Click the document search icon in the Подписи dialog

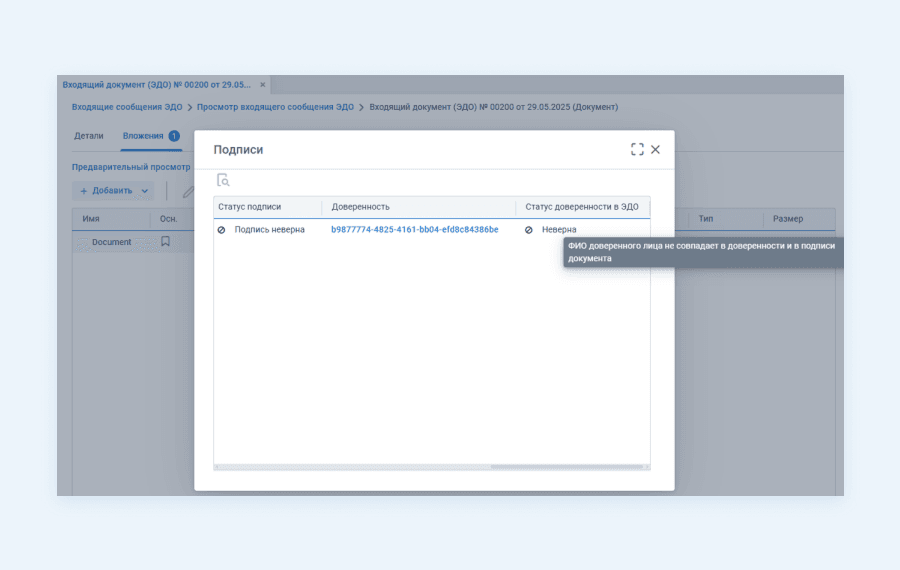click(x=223, y=180)
